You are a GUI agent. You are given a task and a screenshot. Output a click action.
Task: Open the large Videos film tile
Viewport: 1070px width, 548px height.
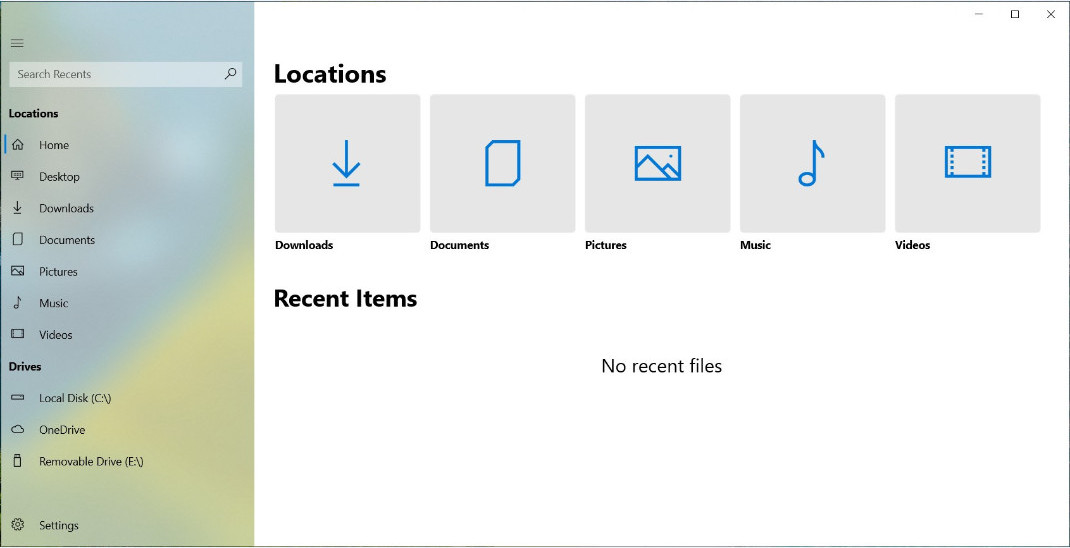pos(968,164)
